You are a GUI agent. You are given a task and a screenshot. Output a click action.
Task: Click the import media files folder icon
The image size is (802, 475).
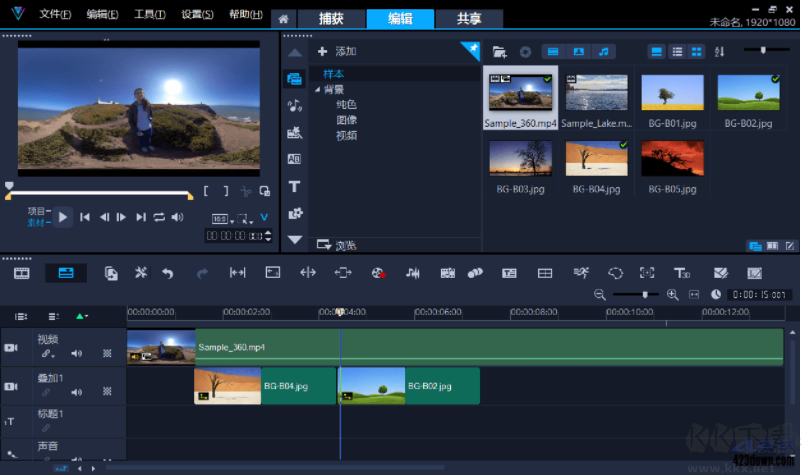pos(500,51)
